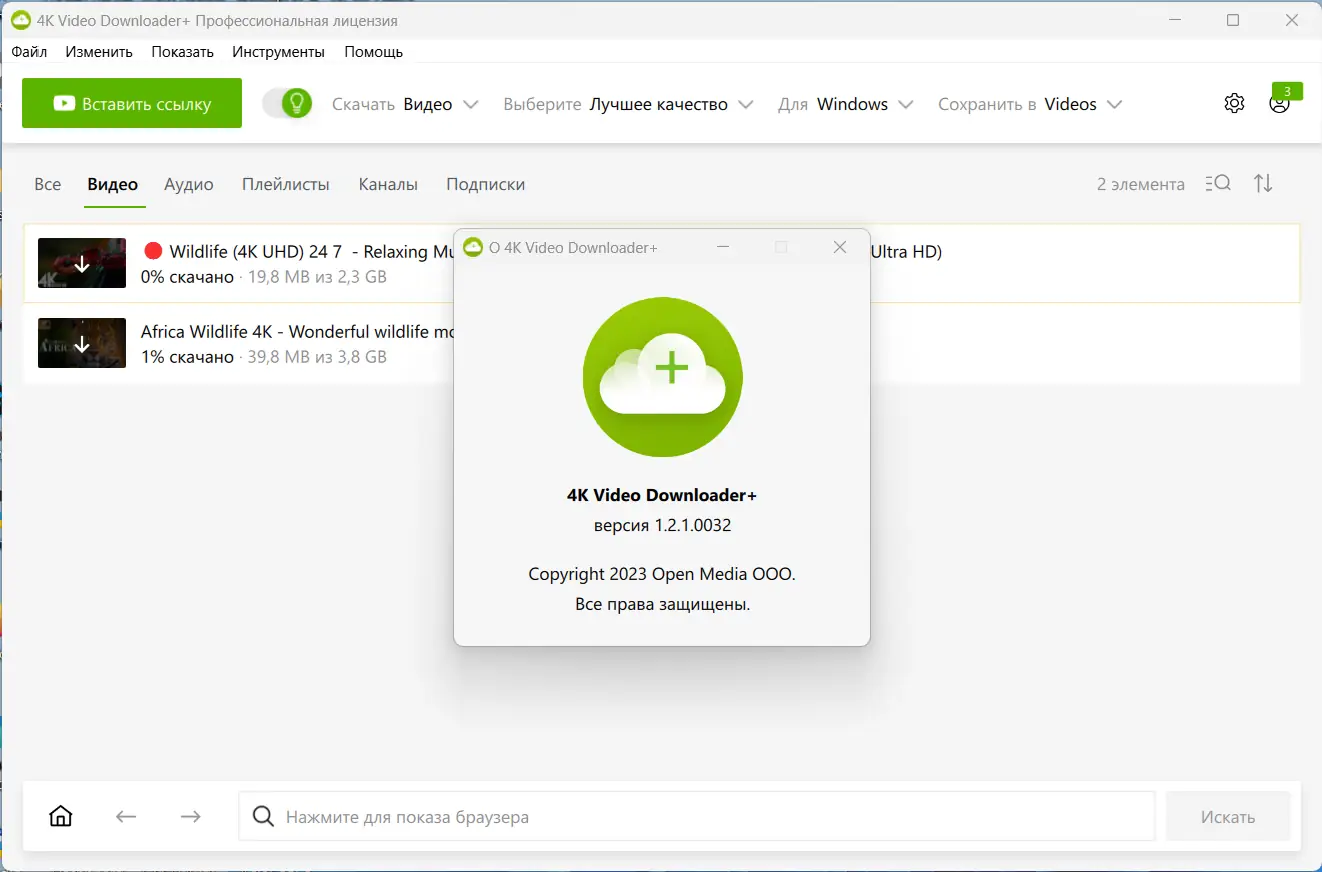This screenshot has width=1322, height=872.
Task: Open the Для Windows platform dropdown
Action: (x=846, y=104)
